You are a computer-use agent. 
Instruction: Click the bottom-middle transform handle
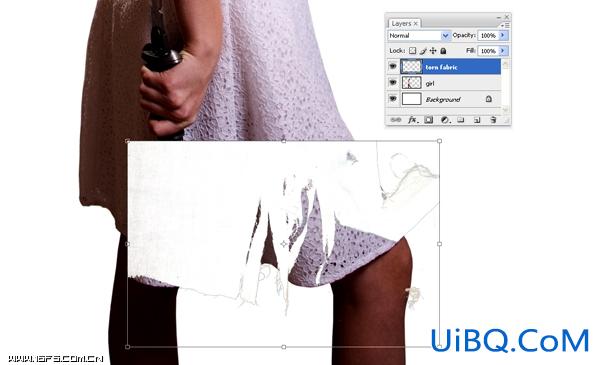[284, 347]
